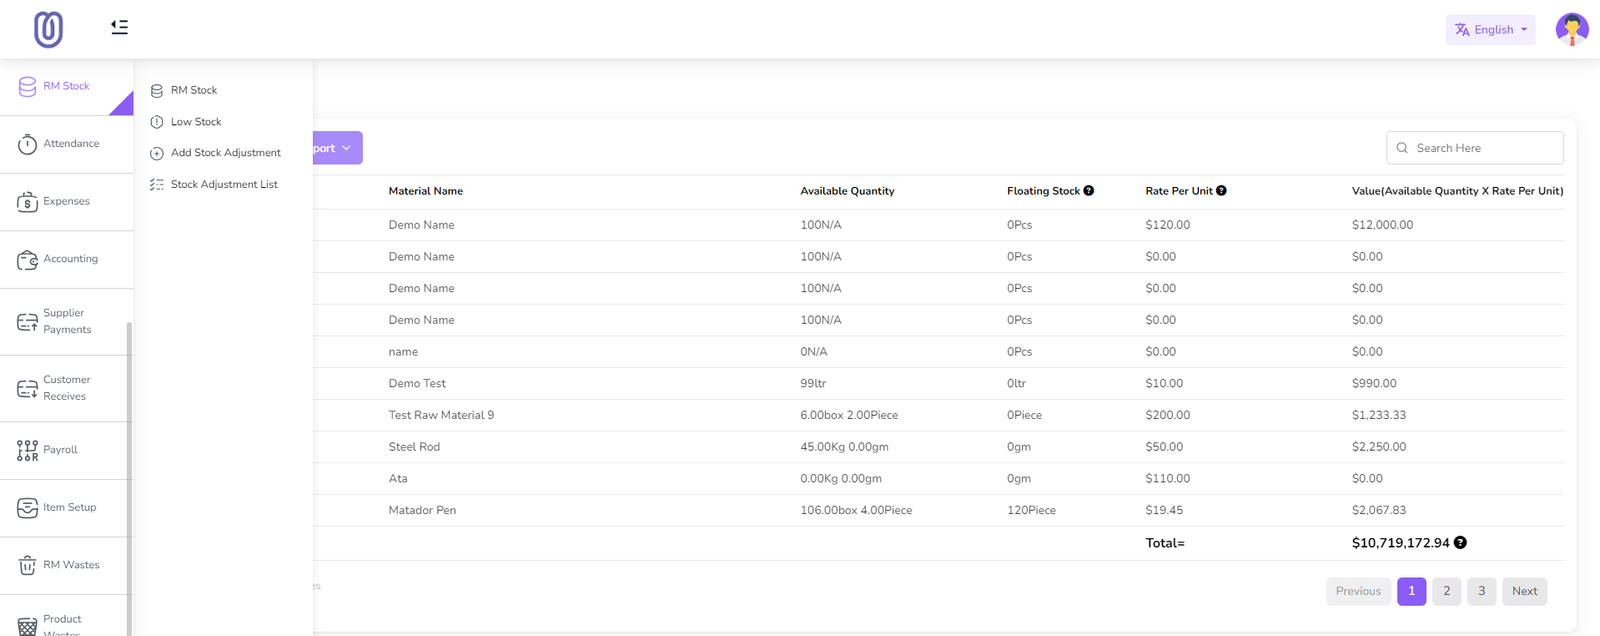Expand the Item Setup sidebar menu
Image resolution: width=1600 pixels, height=636 pixels.
pos(68,508)
